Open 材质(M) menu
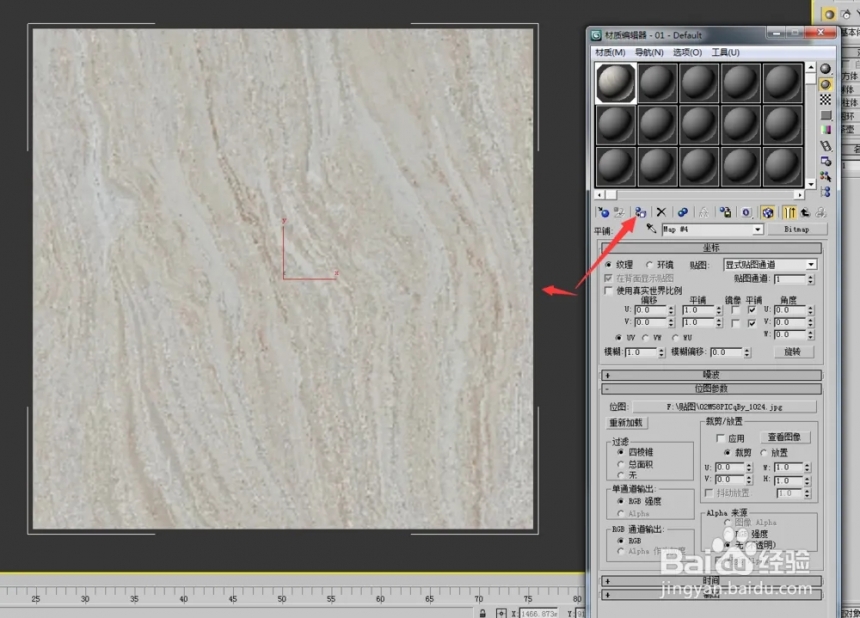This screenshot has width=860, height=618. [x=610, y=52]
